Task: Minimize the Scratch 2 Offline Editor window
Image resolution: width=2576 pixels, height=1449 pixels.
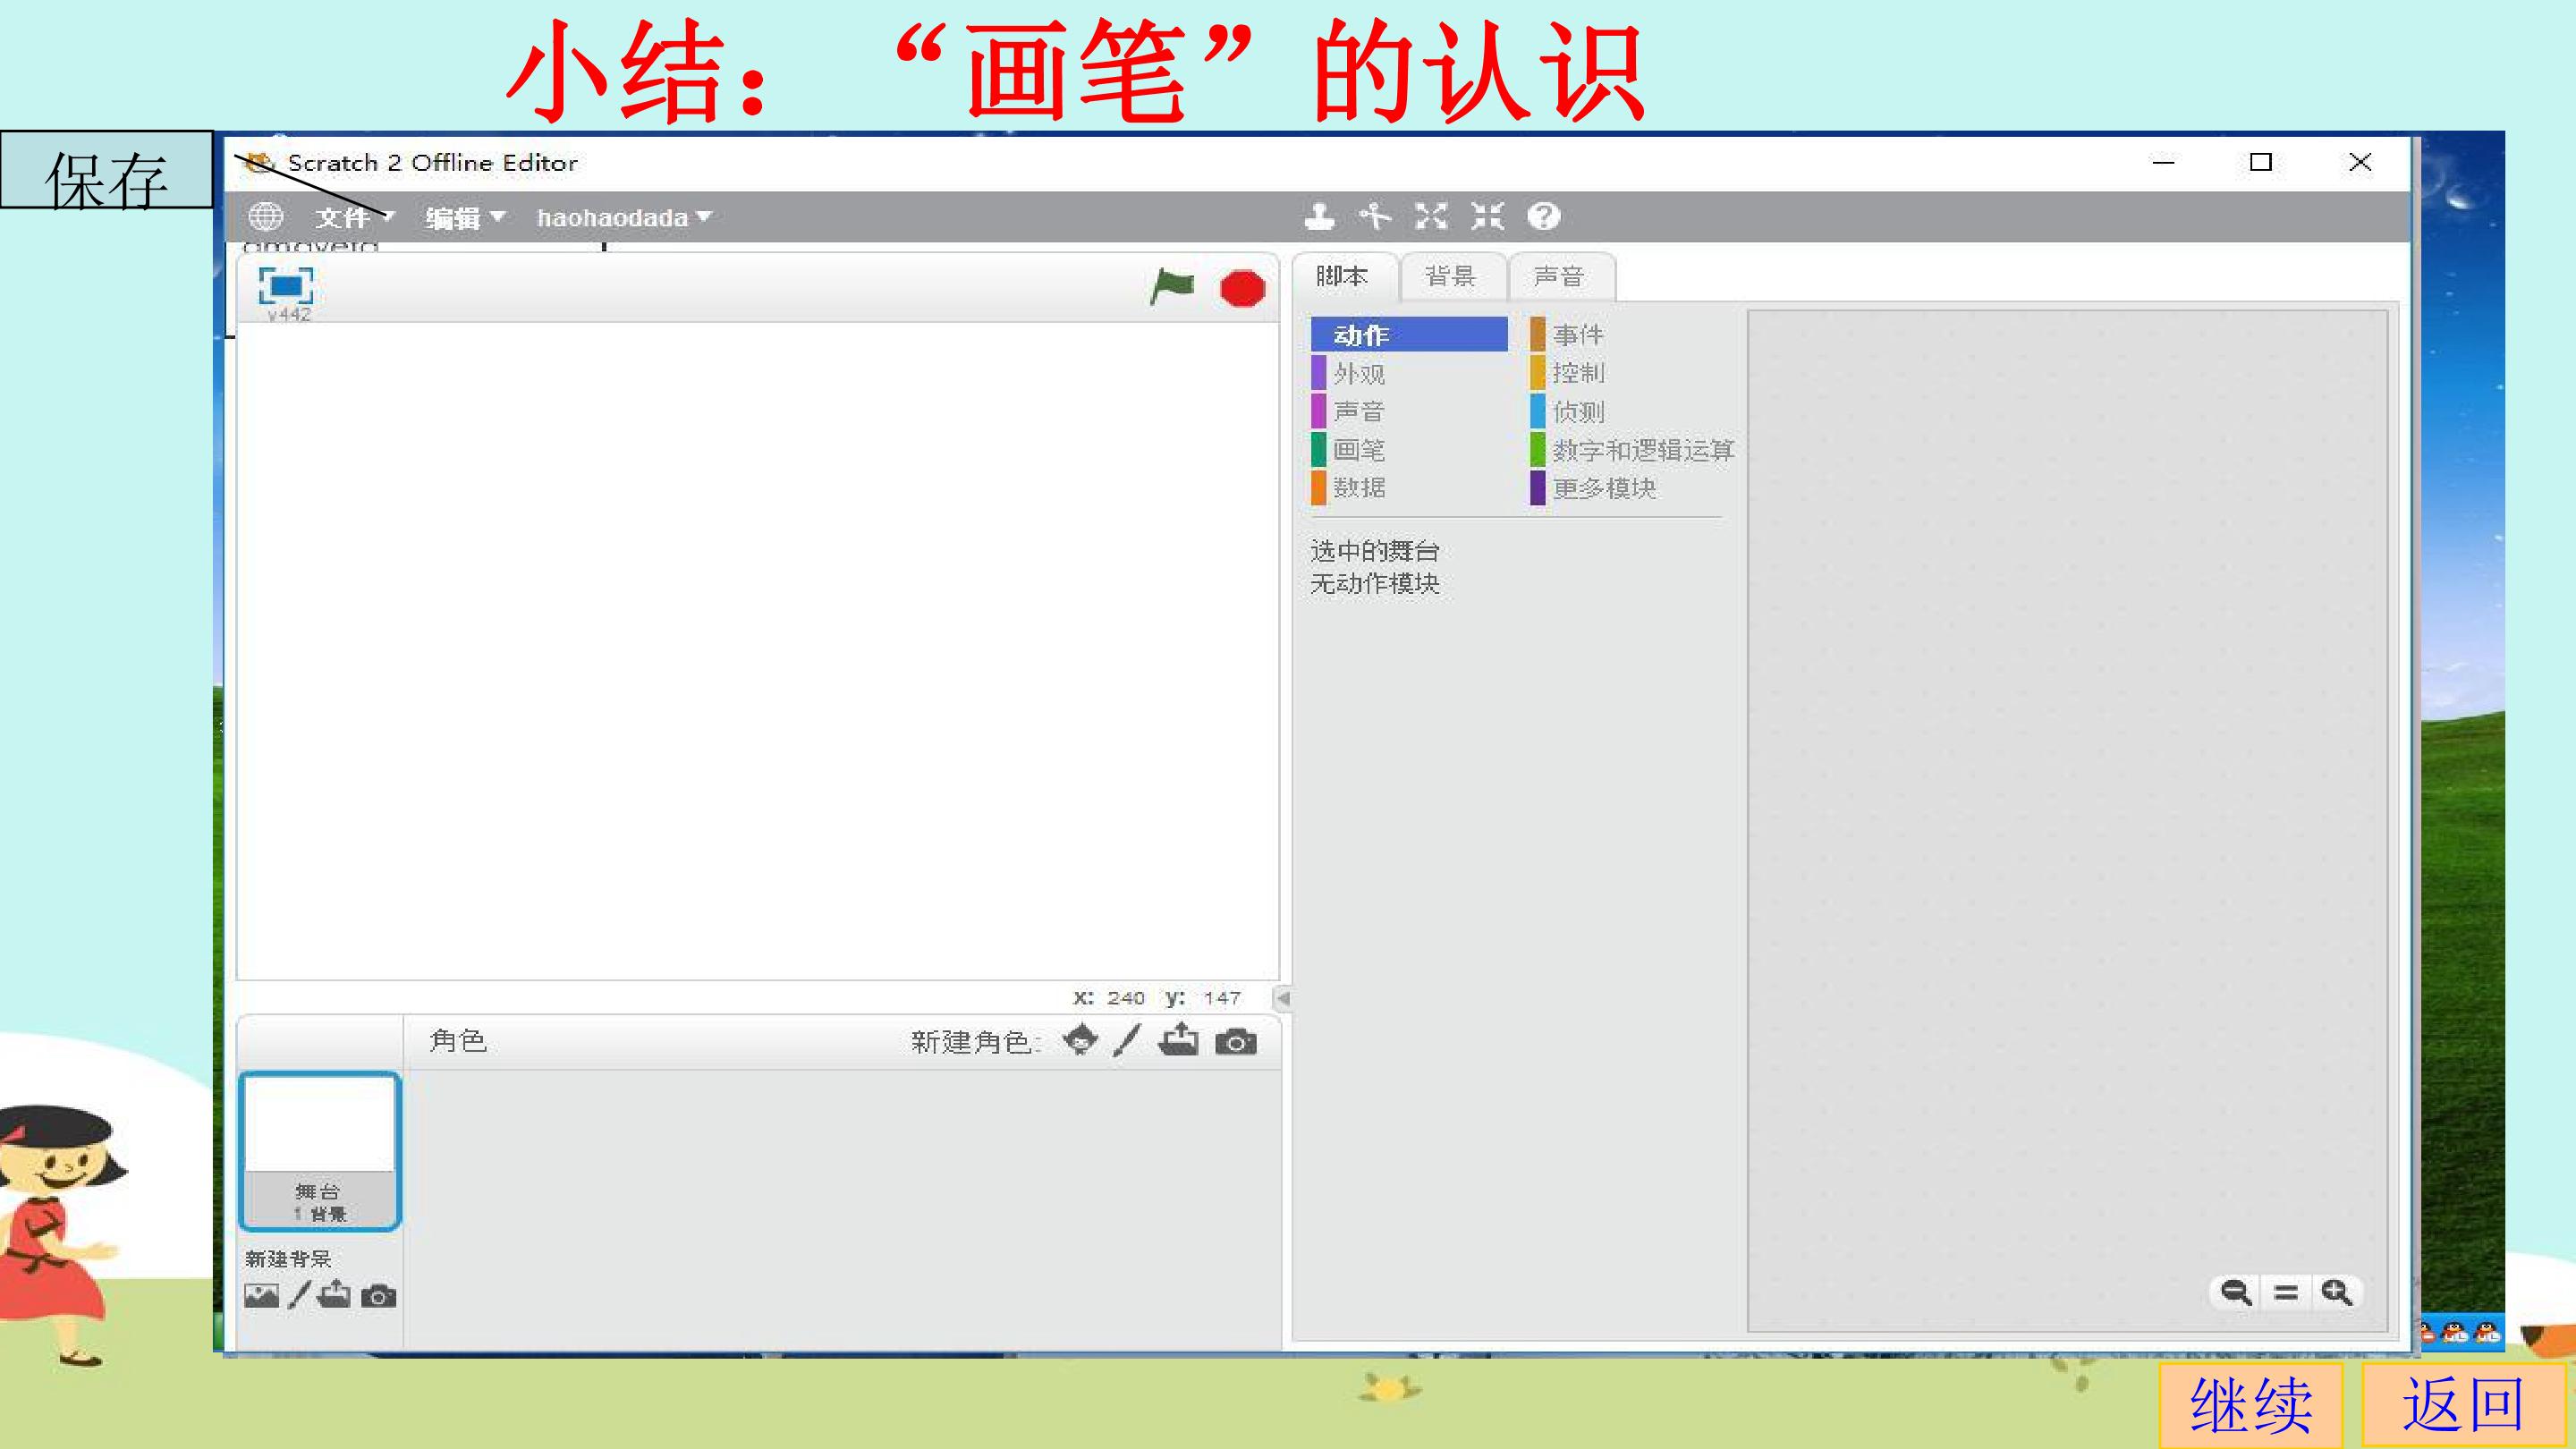Action: (2163, 162)
